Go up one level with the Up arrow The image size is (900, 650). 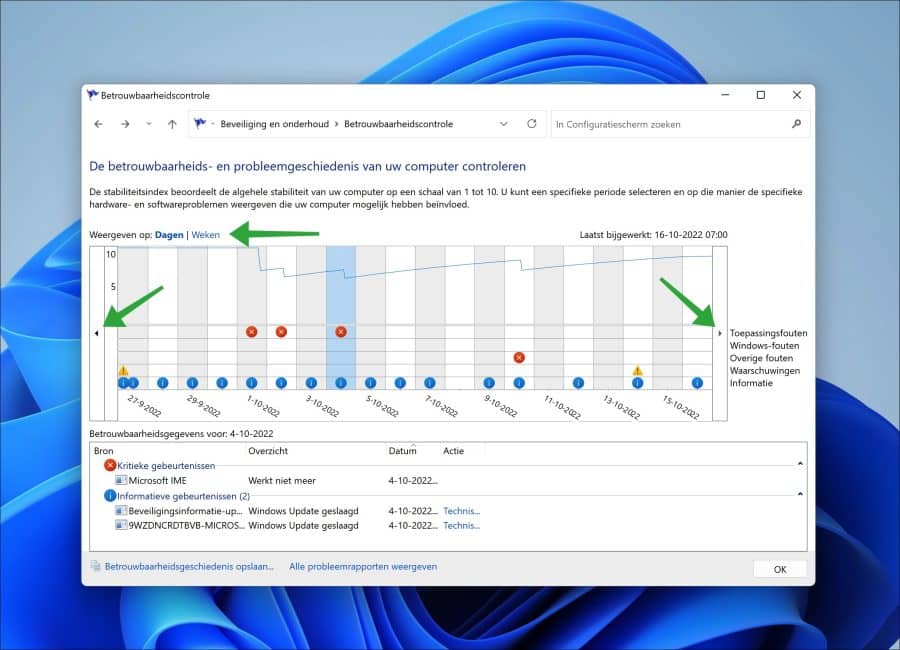[172, 124]
